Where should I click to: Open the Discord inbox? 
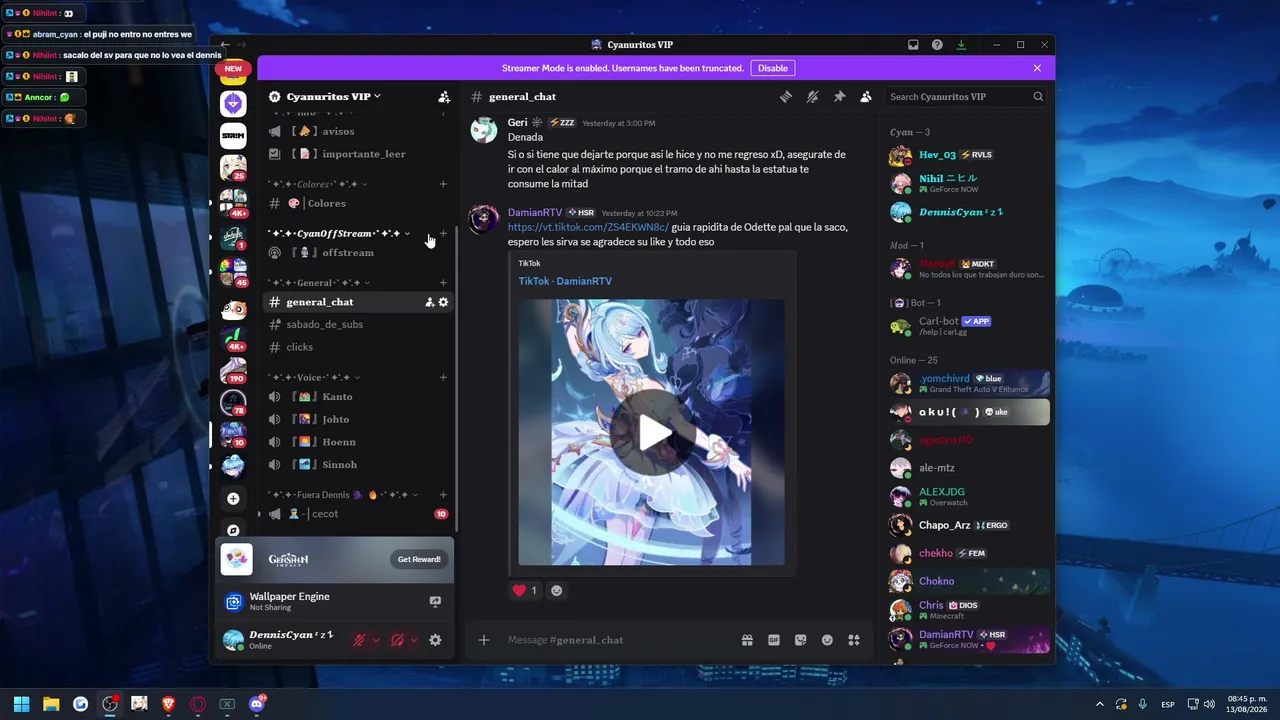coord(913,45)
